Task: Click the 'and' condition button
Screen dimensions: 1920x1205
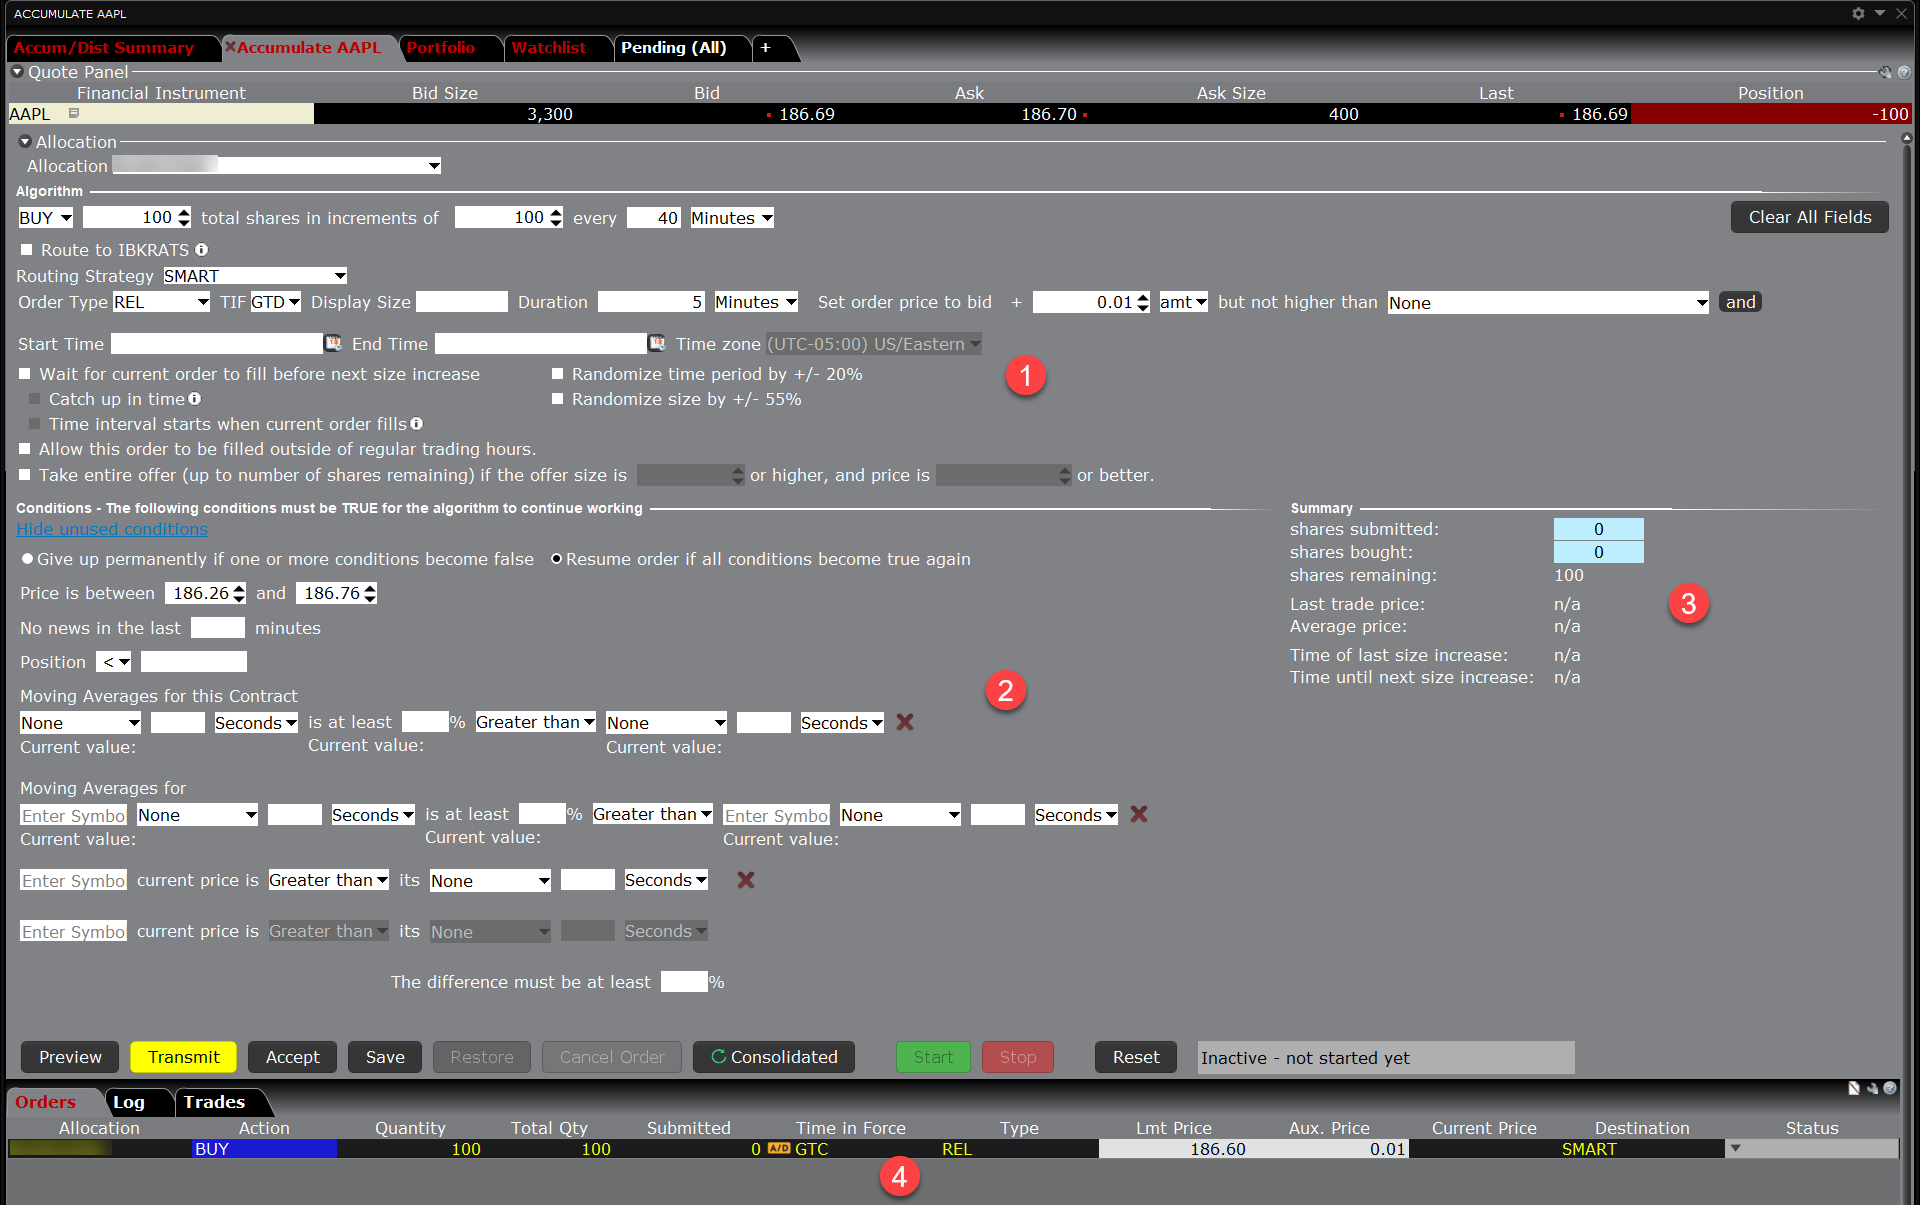Action: (x=1740, y=302)
